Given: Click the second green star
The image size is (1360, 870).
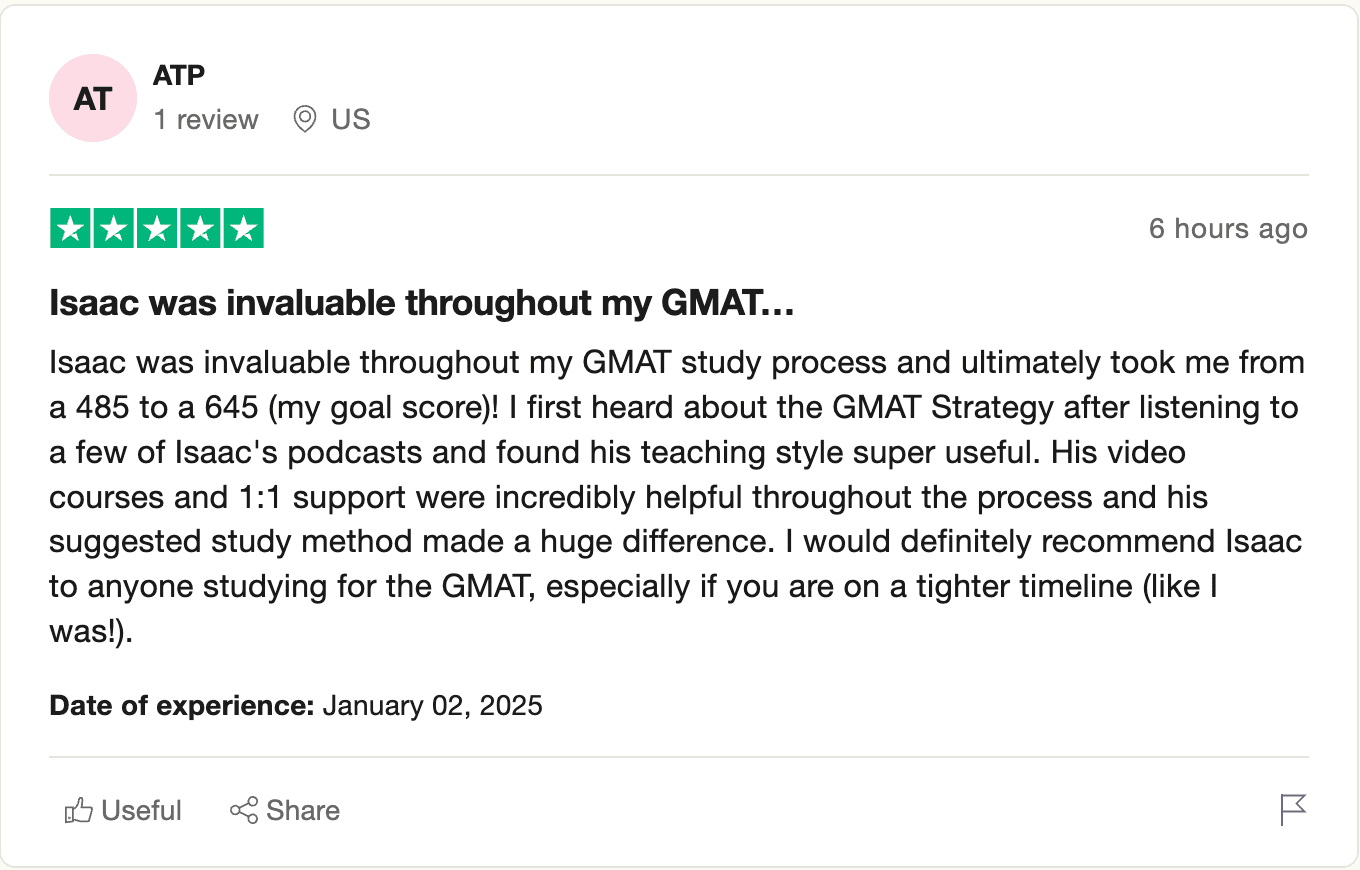Looking at the screenshot, I should click(113, 229).
